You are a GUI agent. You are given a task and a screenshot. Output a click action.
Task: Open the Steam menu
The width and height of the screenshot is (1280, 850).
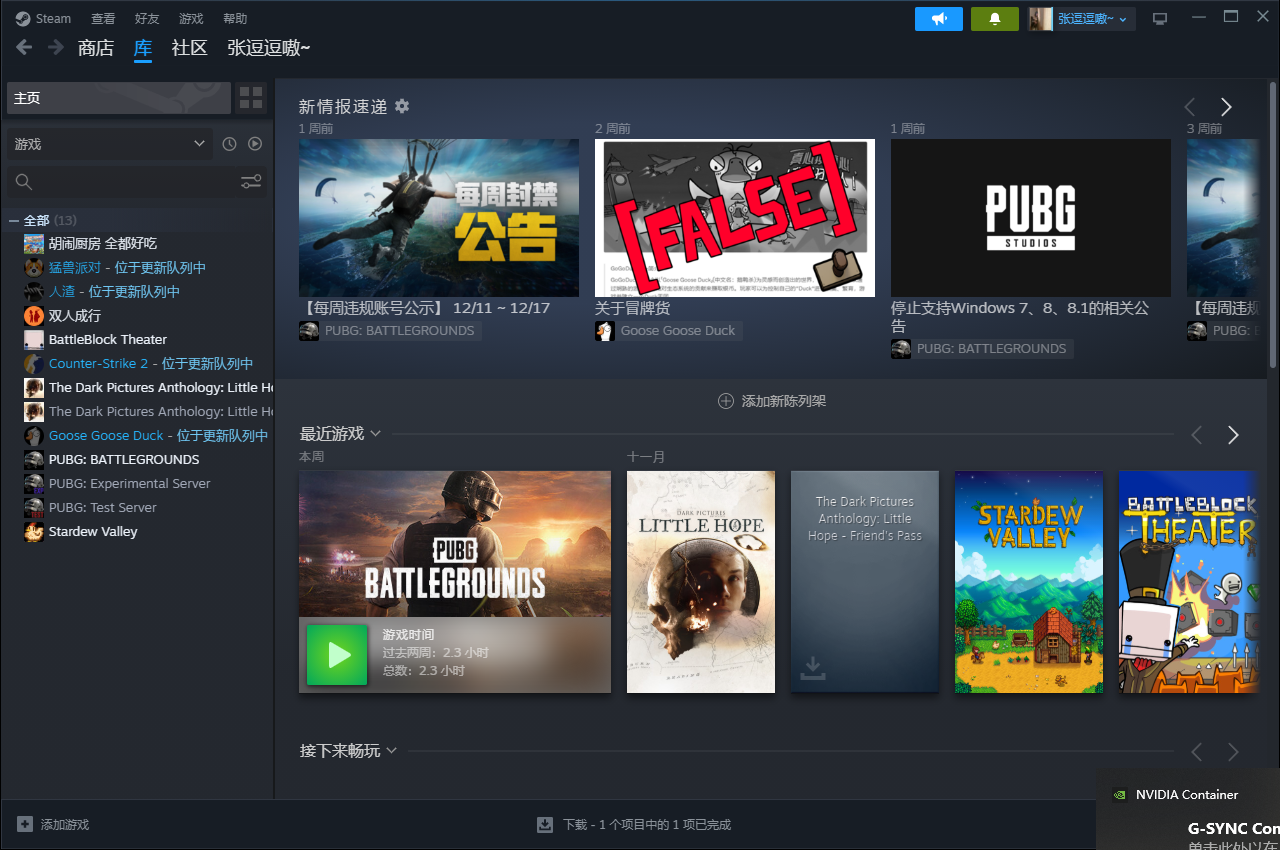(x=44, y=19)
